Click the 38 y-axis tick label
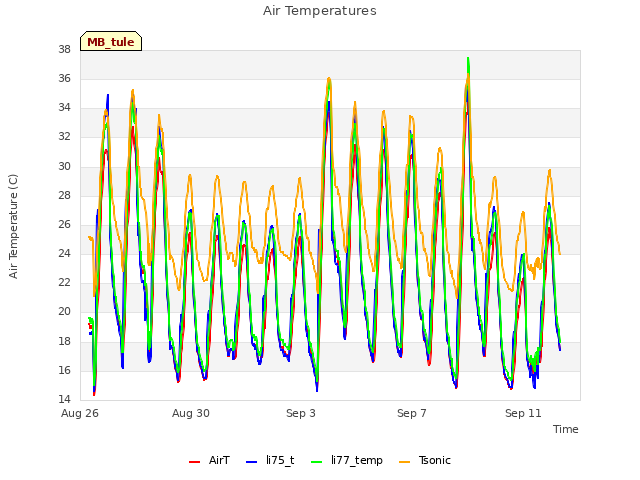640x480 pixels. click(64, 49)
